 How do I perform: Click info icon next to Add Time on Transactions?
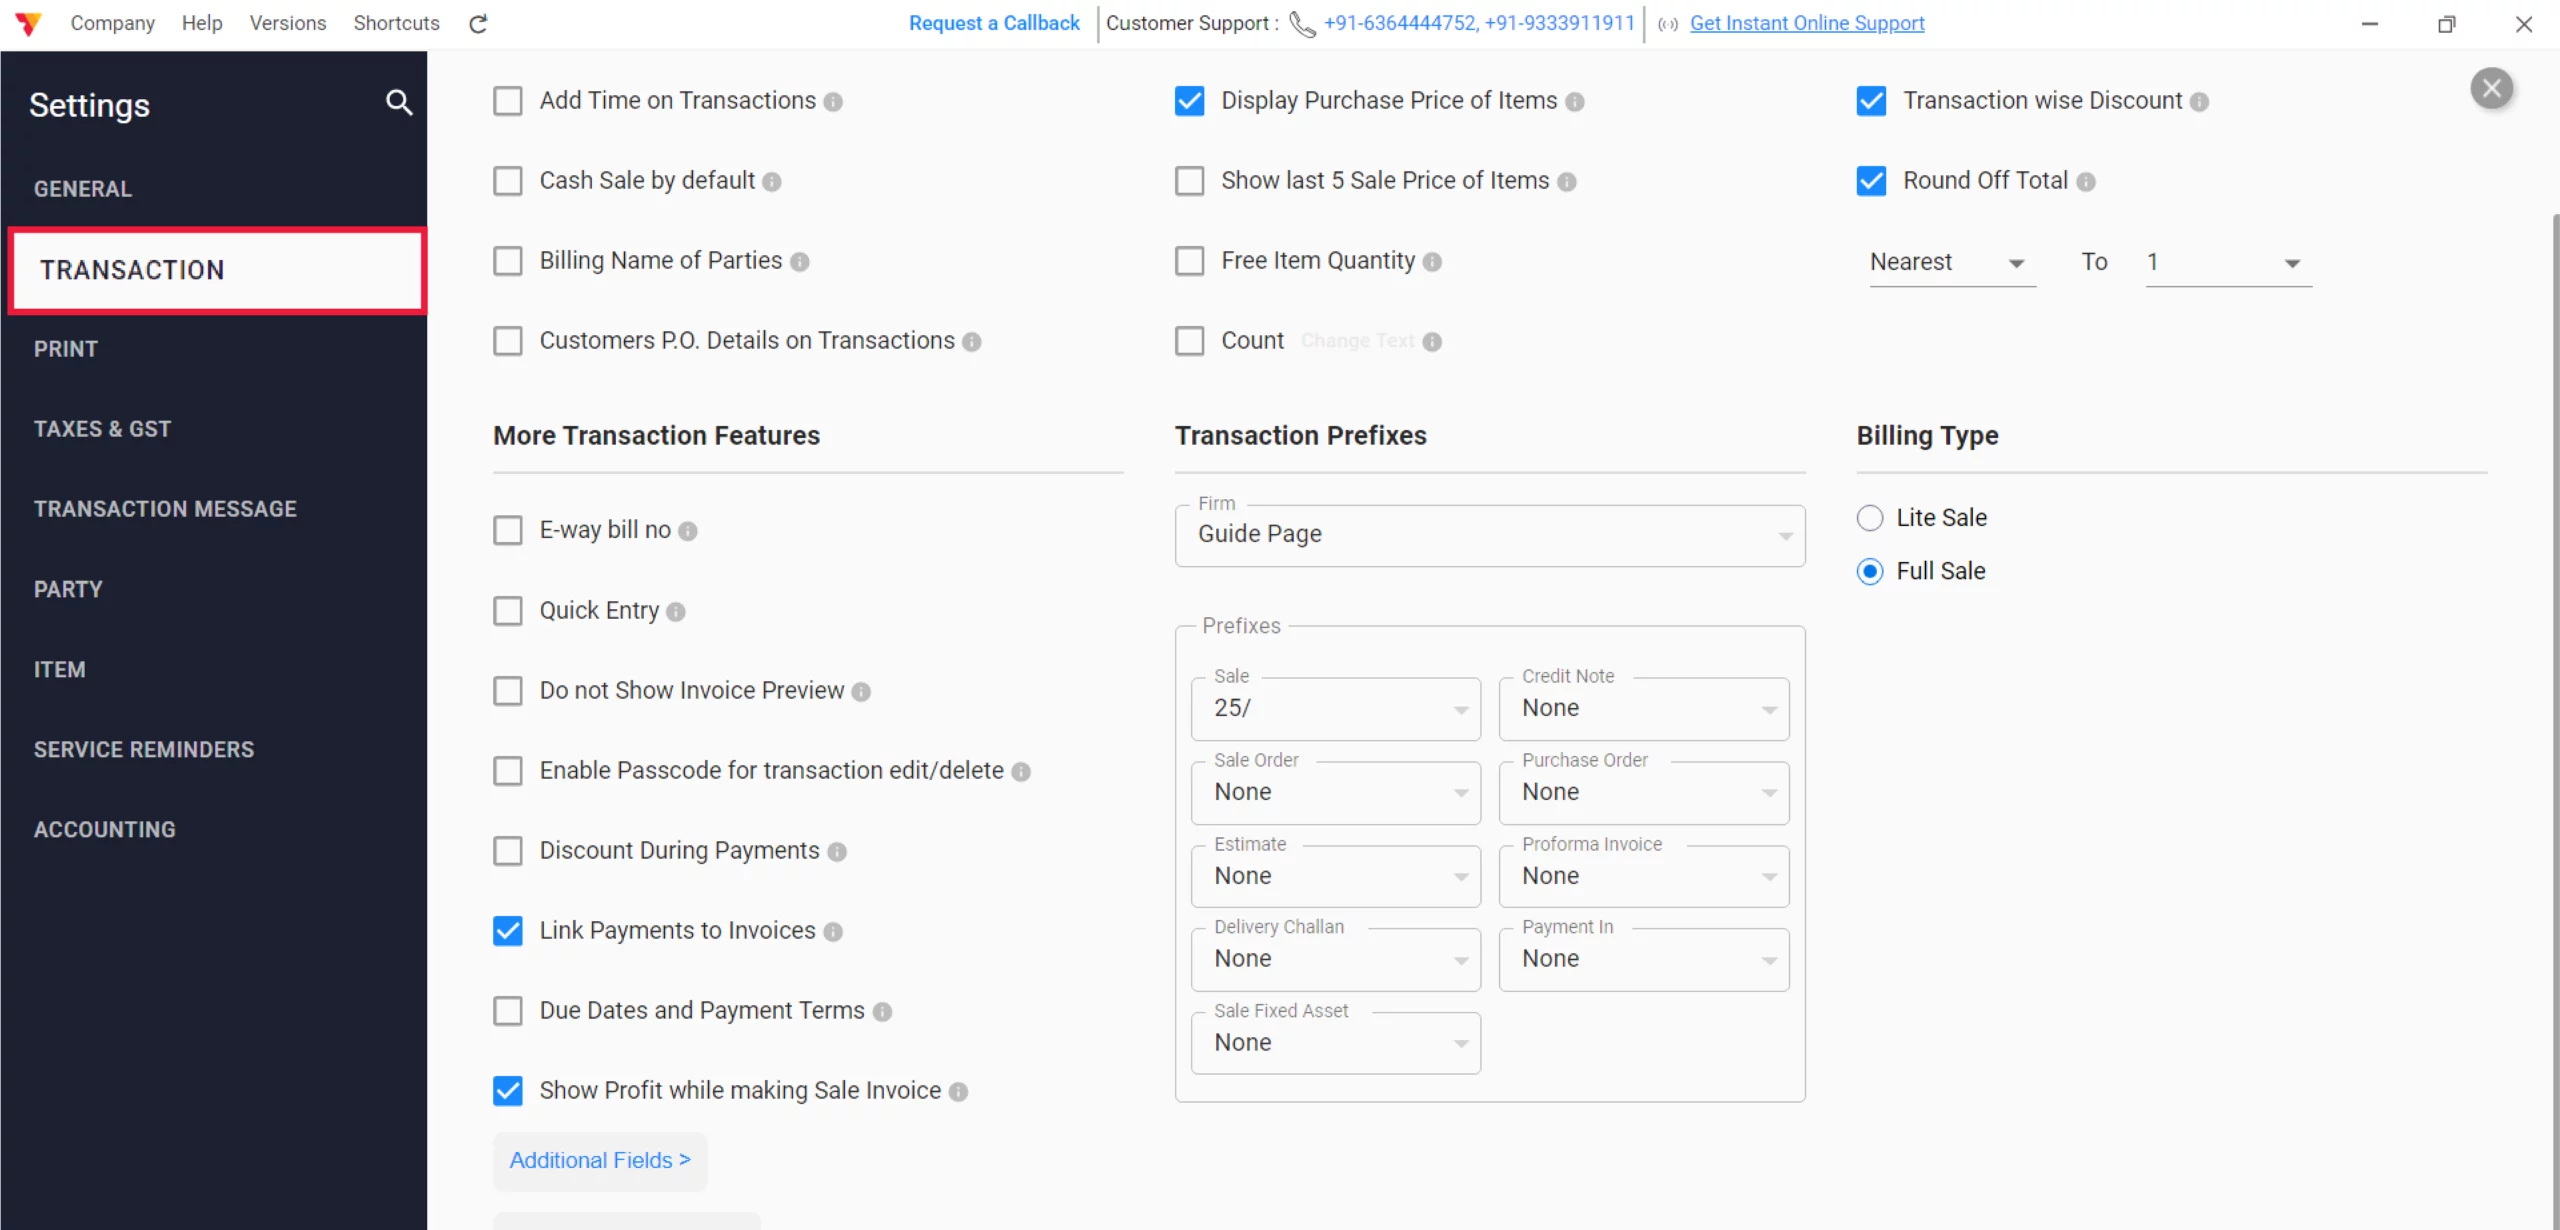[x=833, y=102]
